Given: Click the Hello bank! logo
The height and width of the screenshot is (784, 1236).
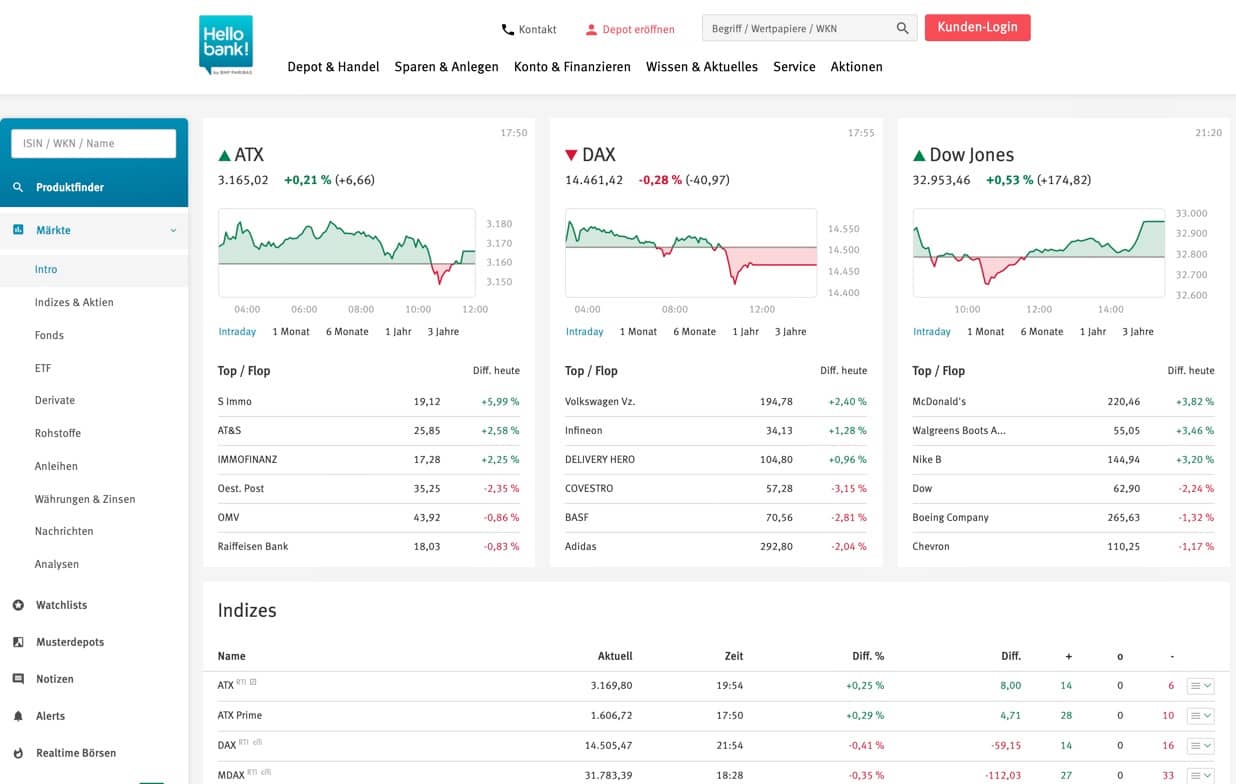Looking at the screenshot, I should coord(226,45).
